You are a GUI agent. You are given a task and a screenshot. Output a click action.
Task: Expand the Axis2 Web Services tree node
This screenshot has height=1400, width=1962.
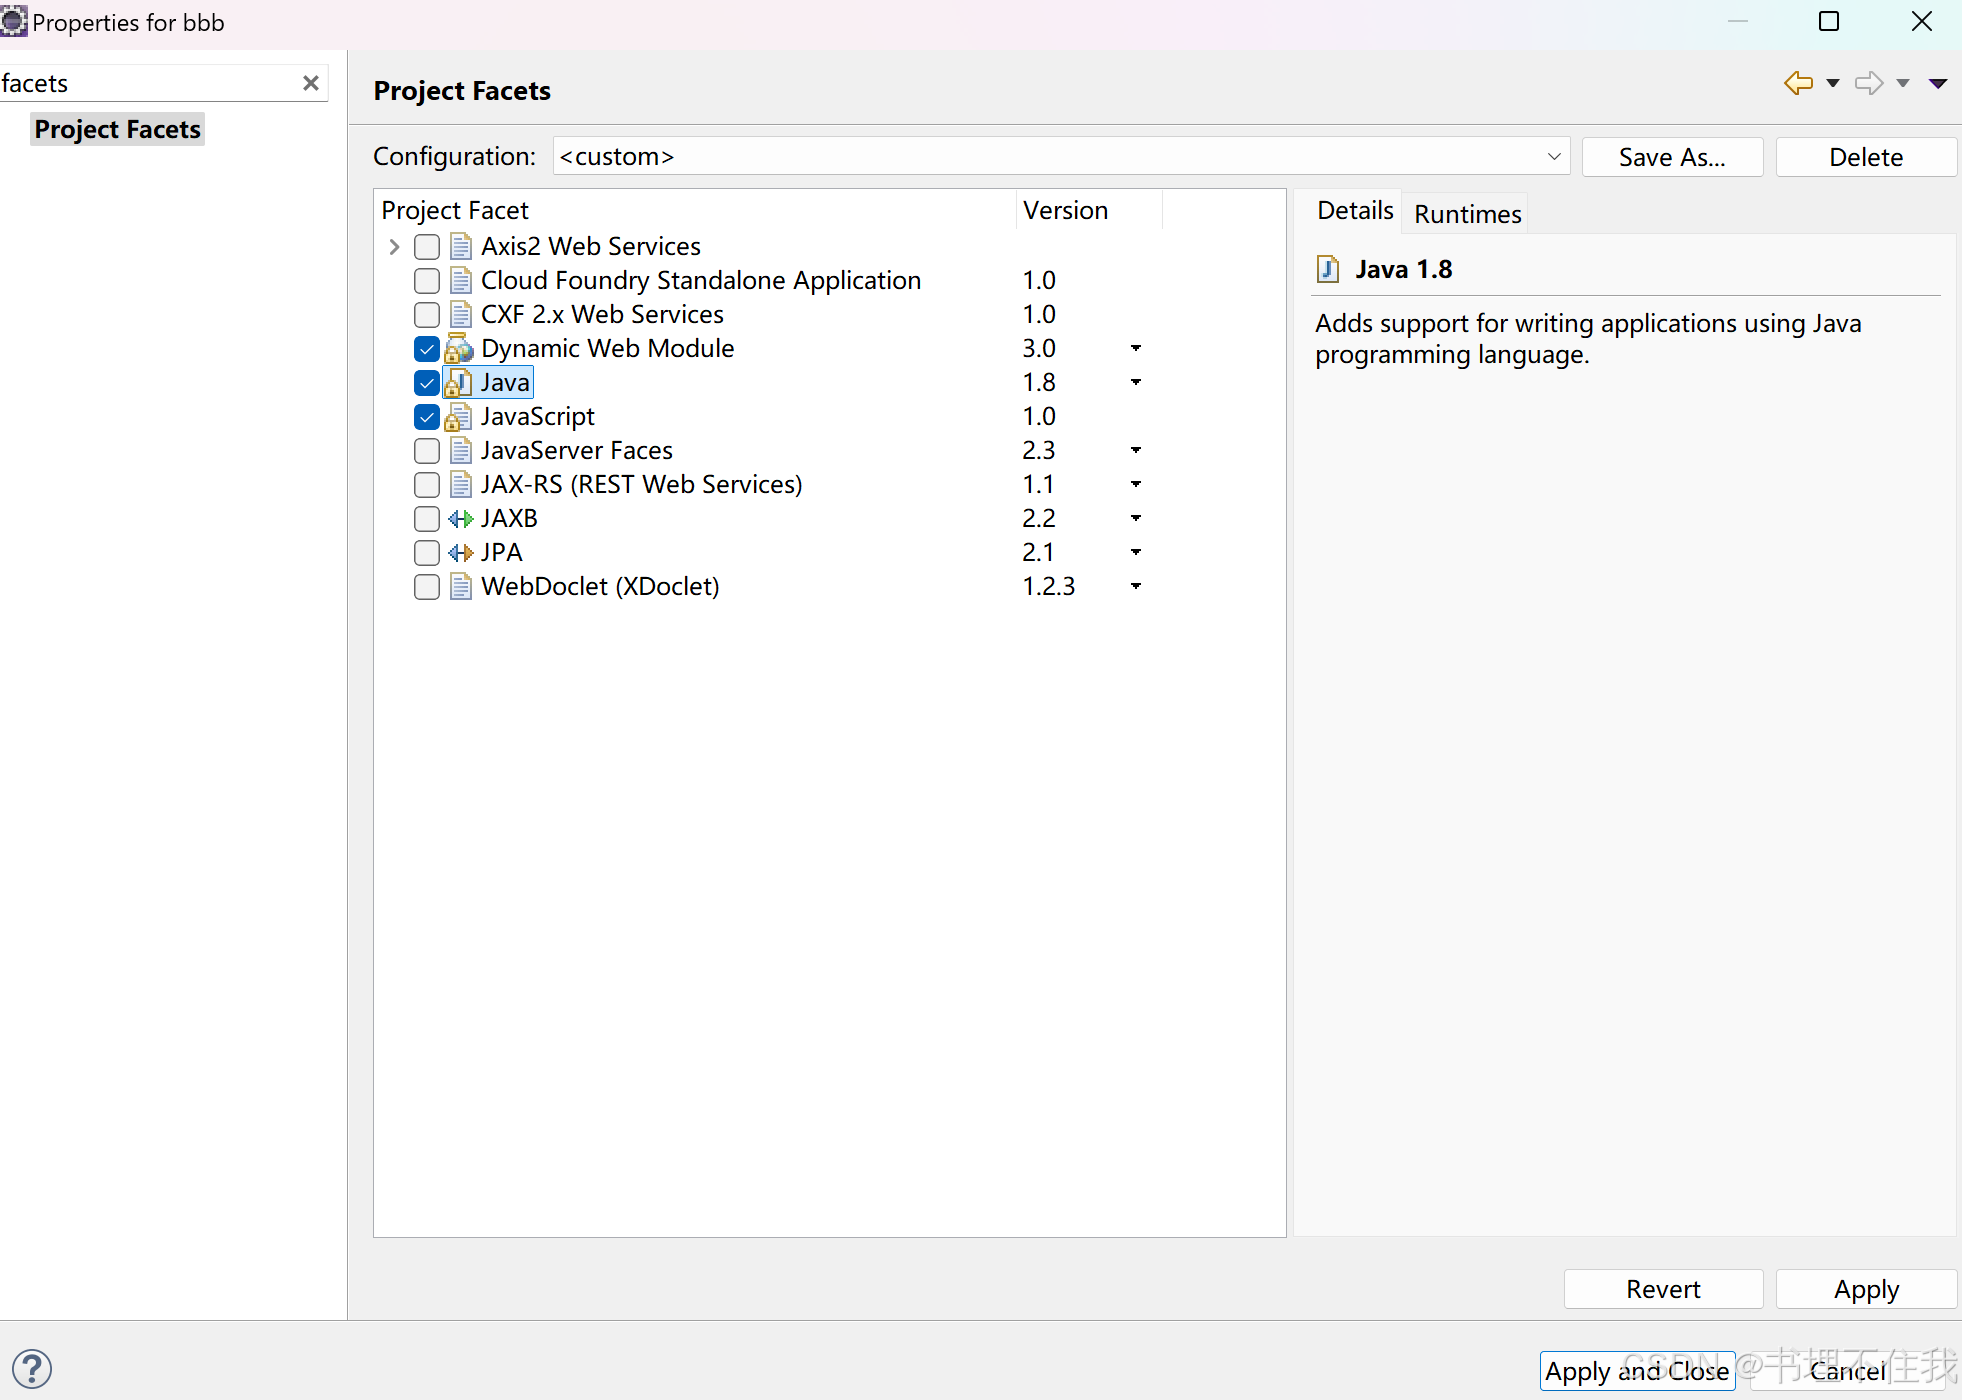tap(394, 247)
